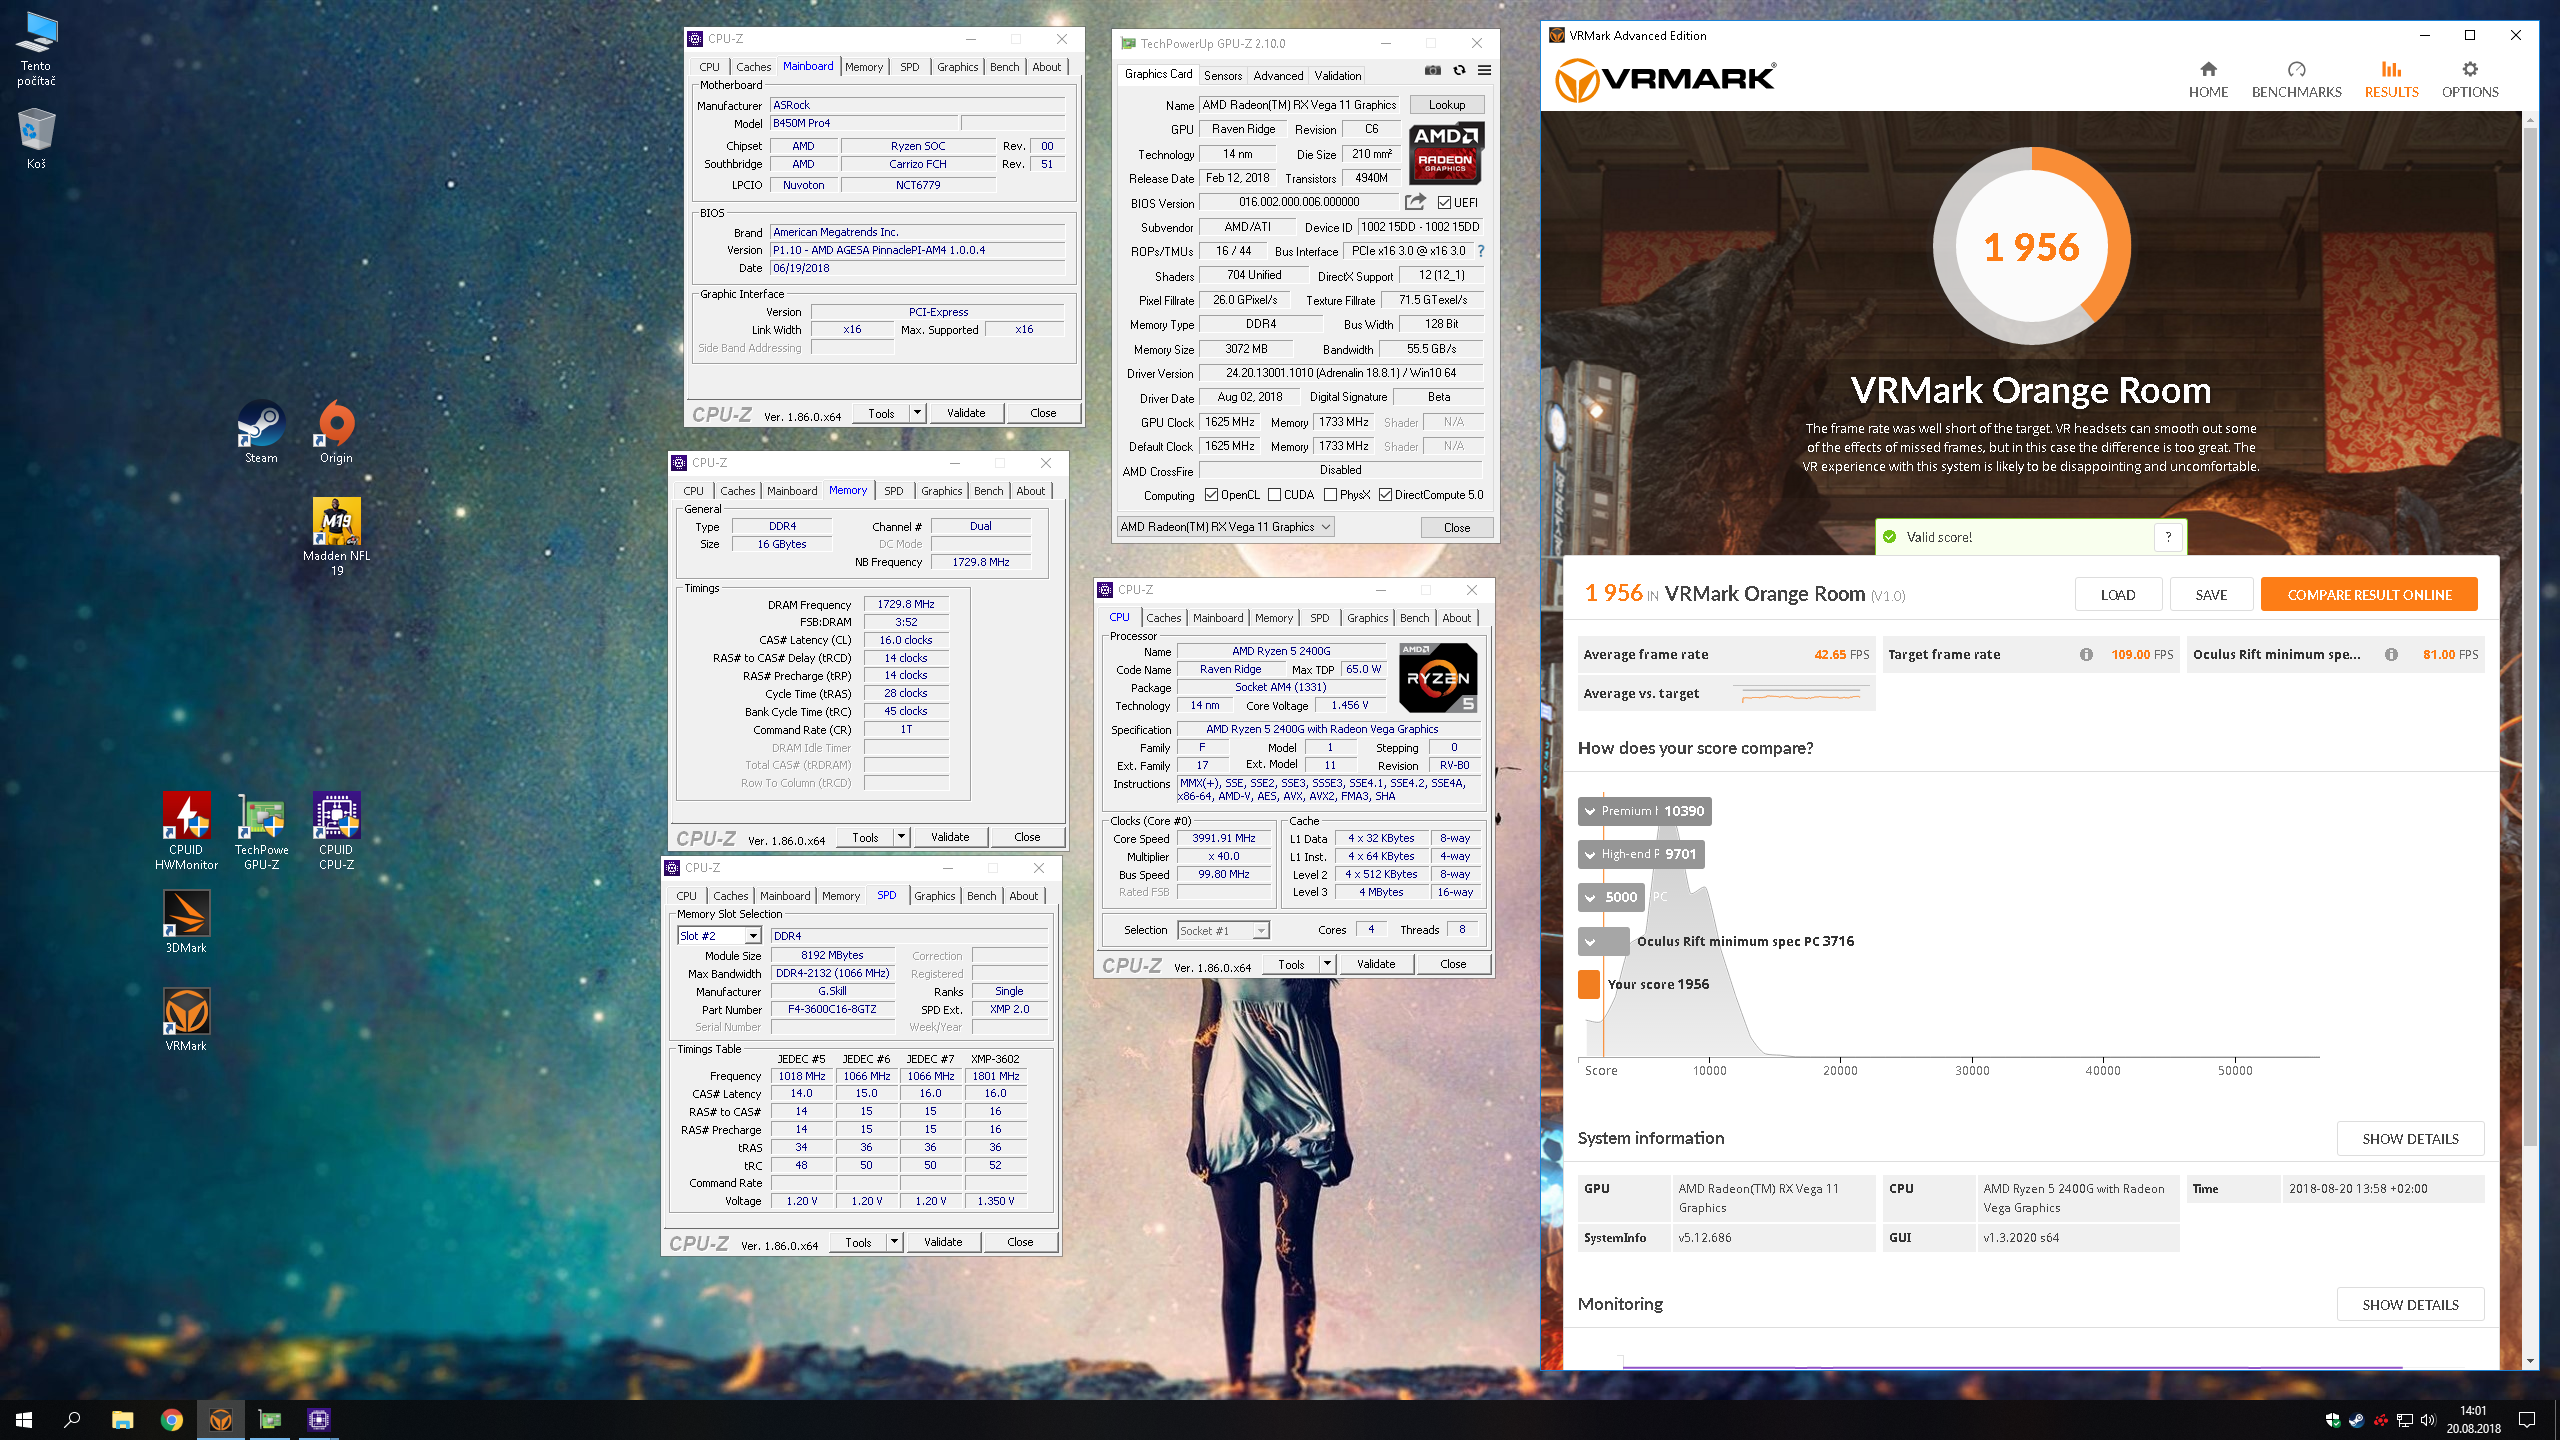Click SHOW DETAILS for Monitoring
This screenshot has height=1440, width=2560.
pyautogui.click(x=2410, y=1304)
